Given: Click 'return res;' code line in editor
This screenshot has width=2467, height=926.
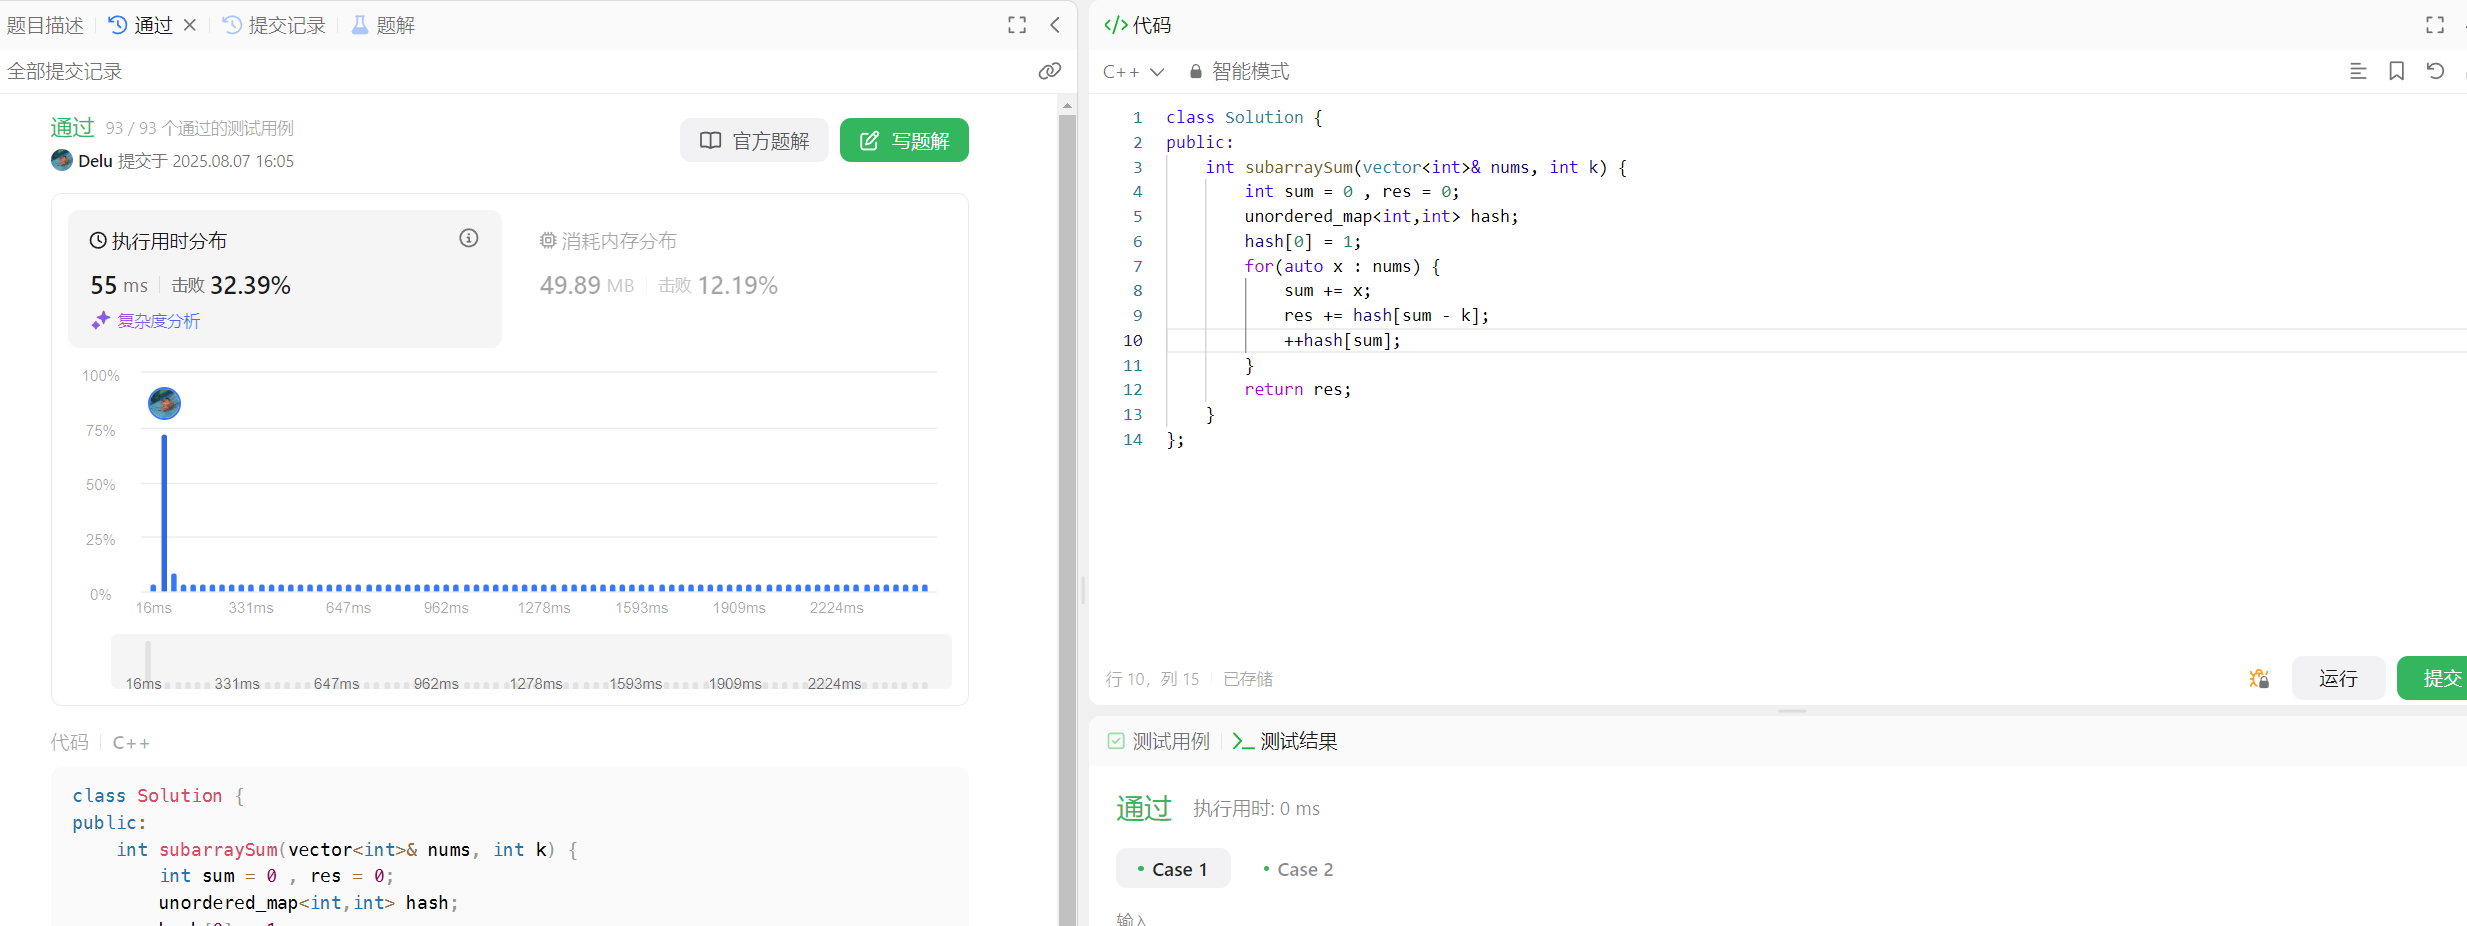Looking at the screenshot, I should click(1298, 389).
